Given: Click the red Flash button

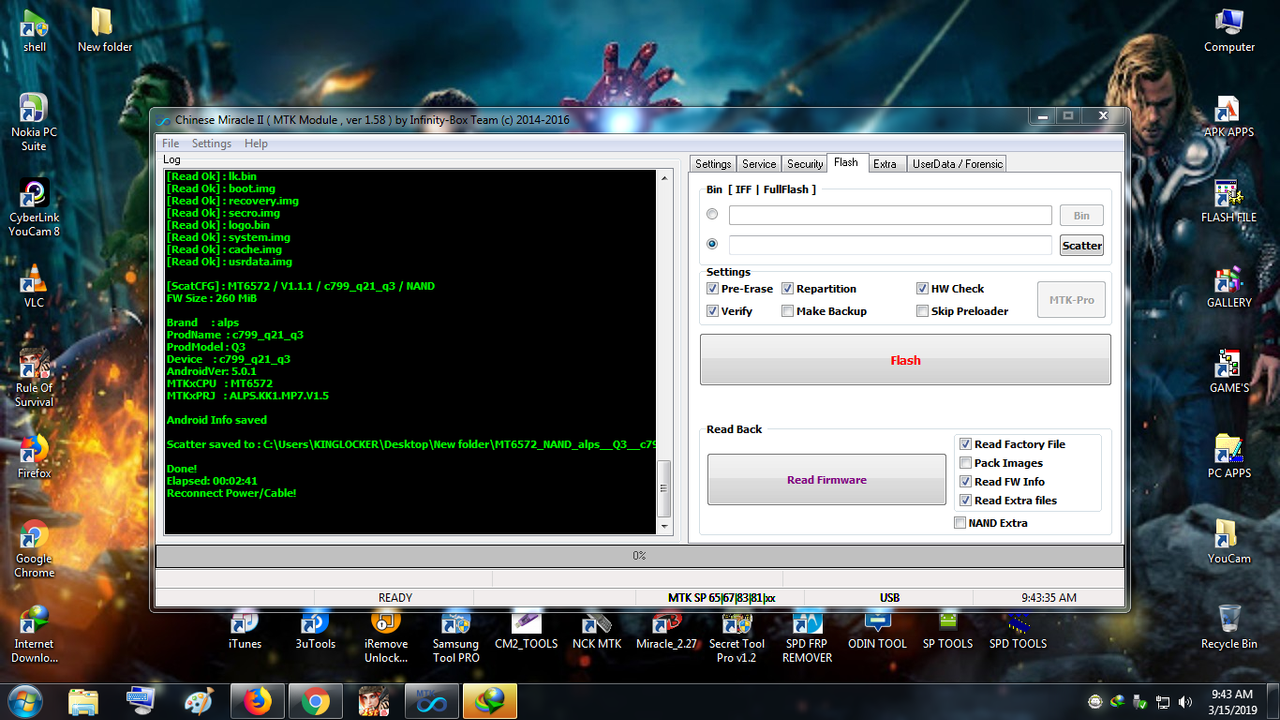Looking at the screenshot, I should 905,360.
